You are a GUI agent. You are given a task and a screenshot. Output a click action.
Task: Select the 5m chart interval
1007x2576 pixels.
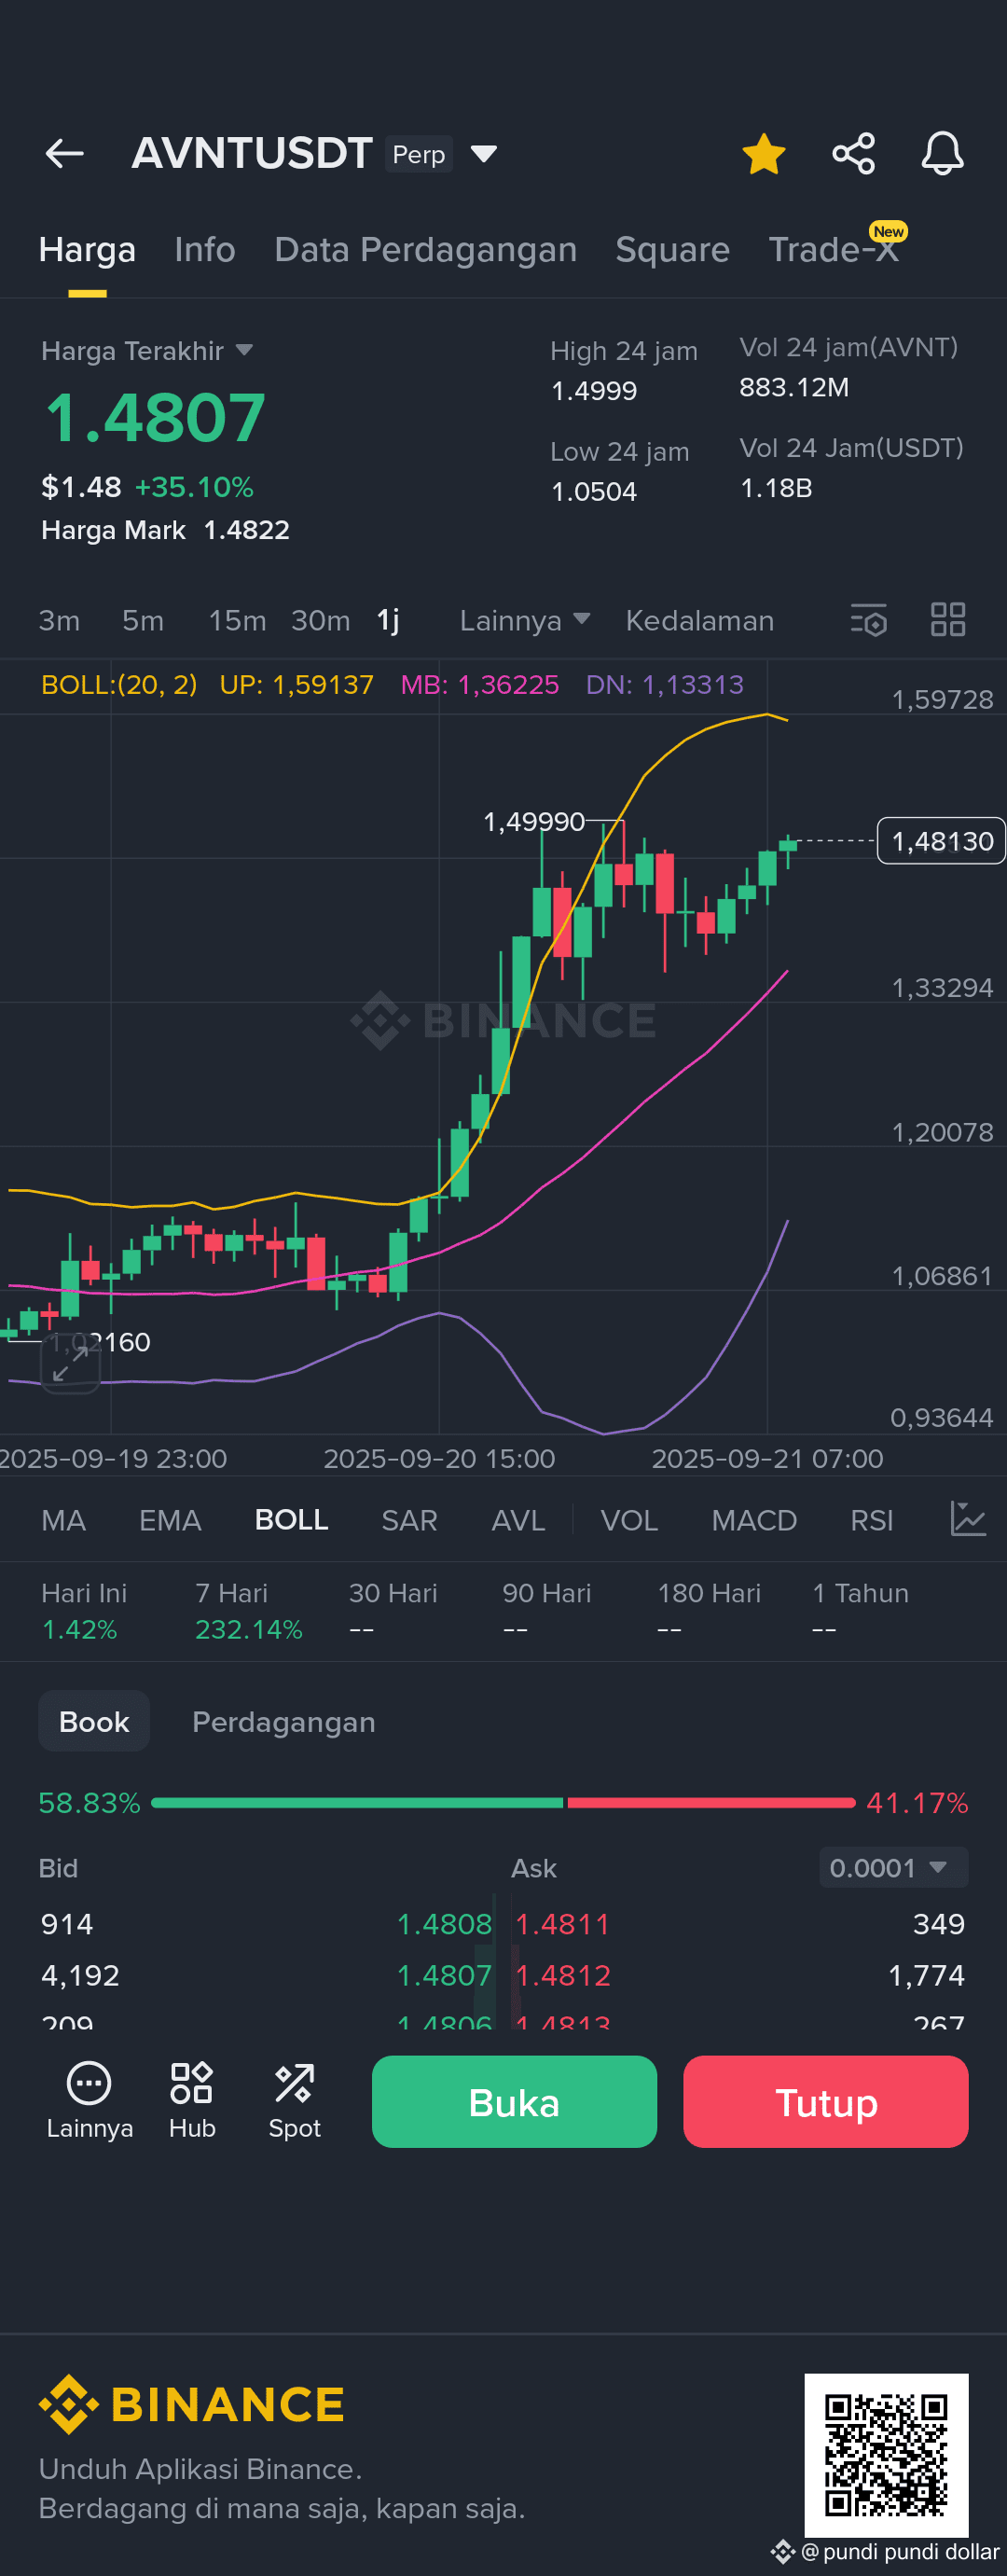click(143, 621)
